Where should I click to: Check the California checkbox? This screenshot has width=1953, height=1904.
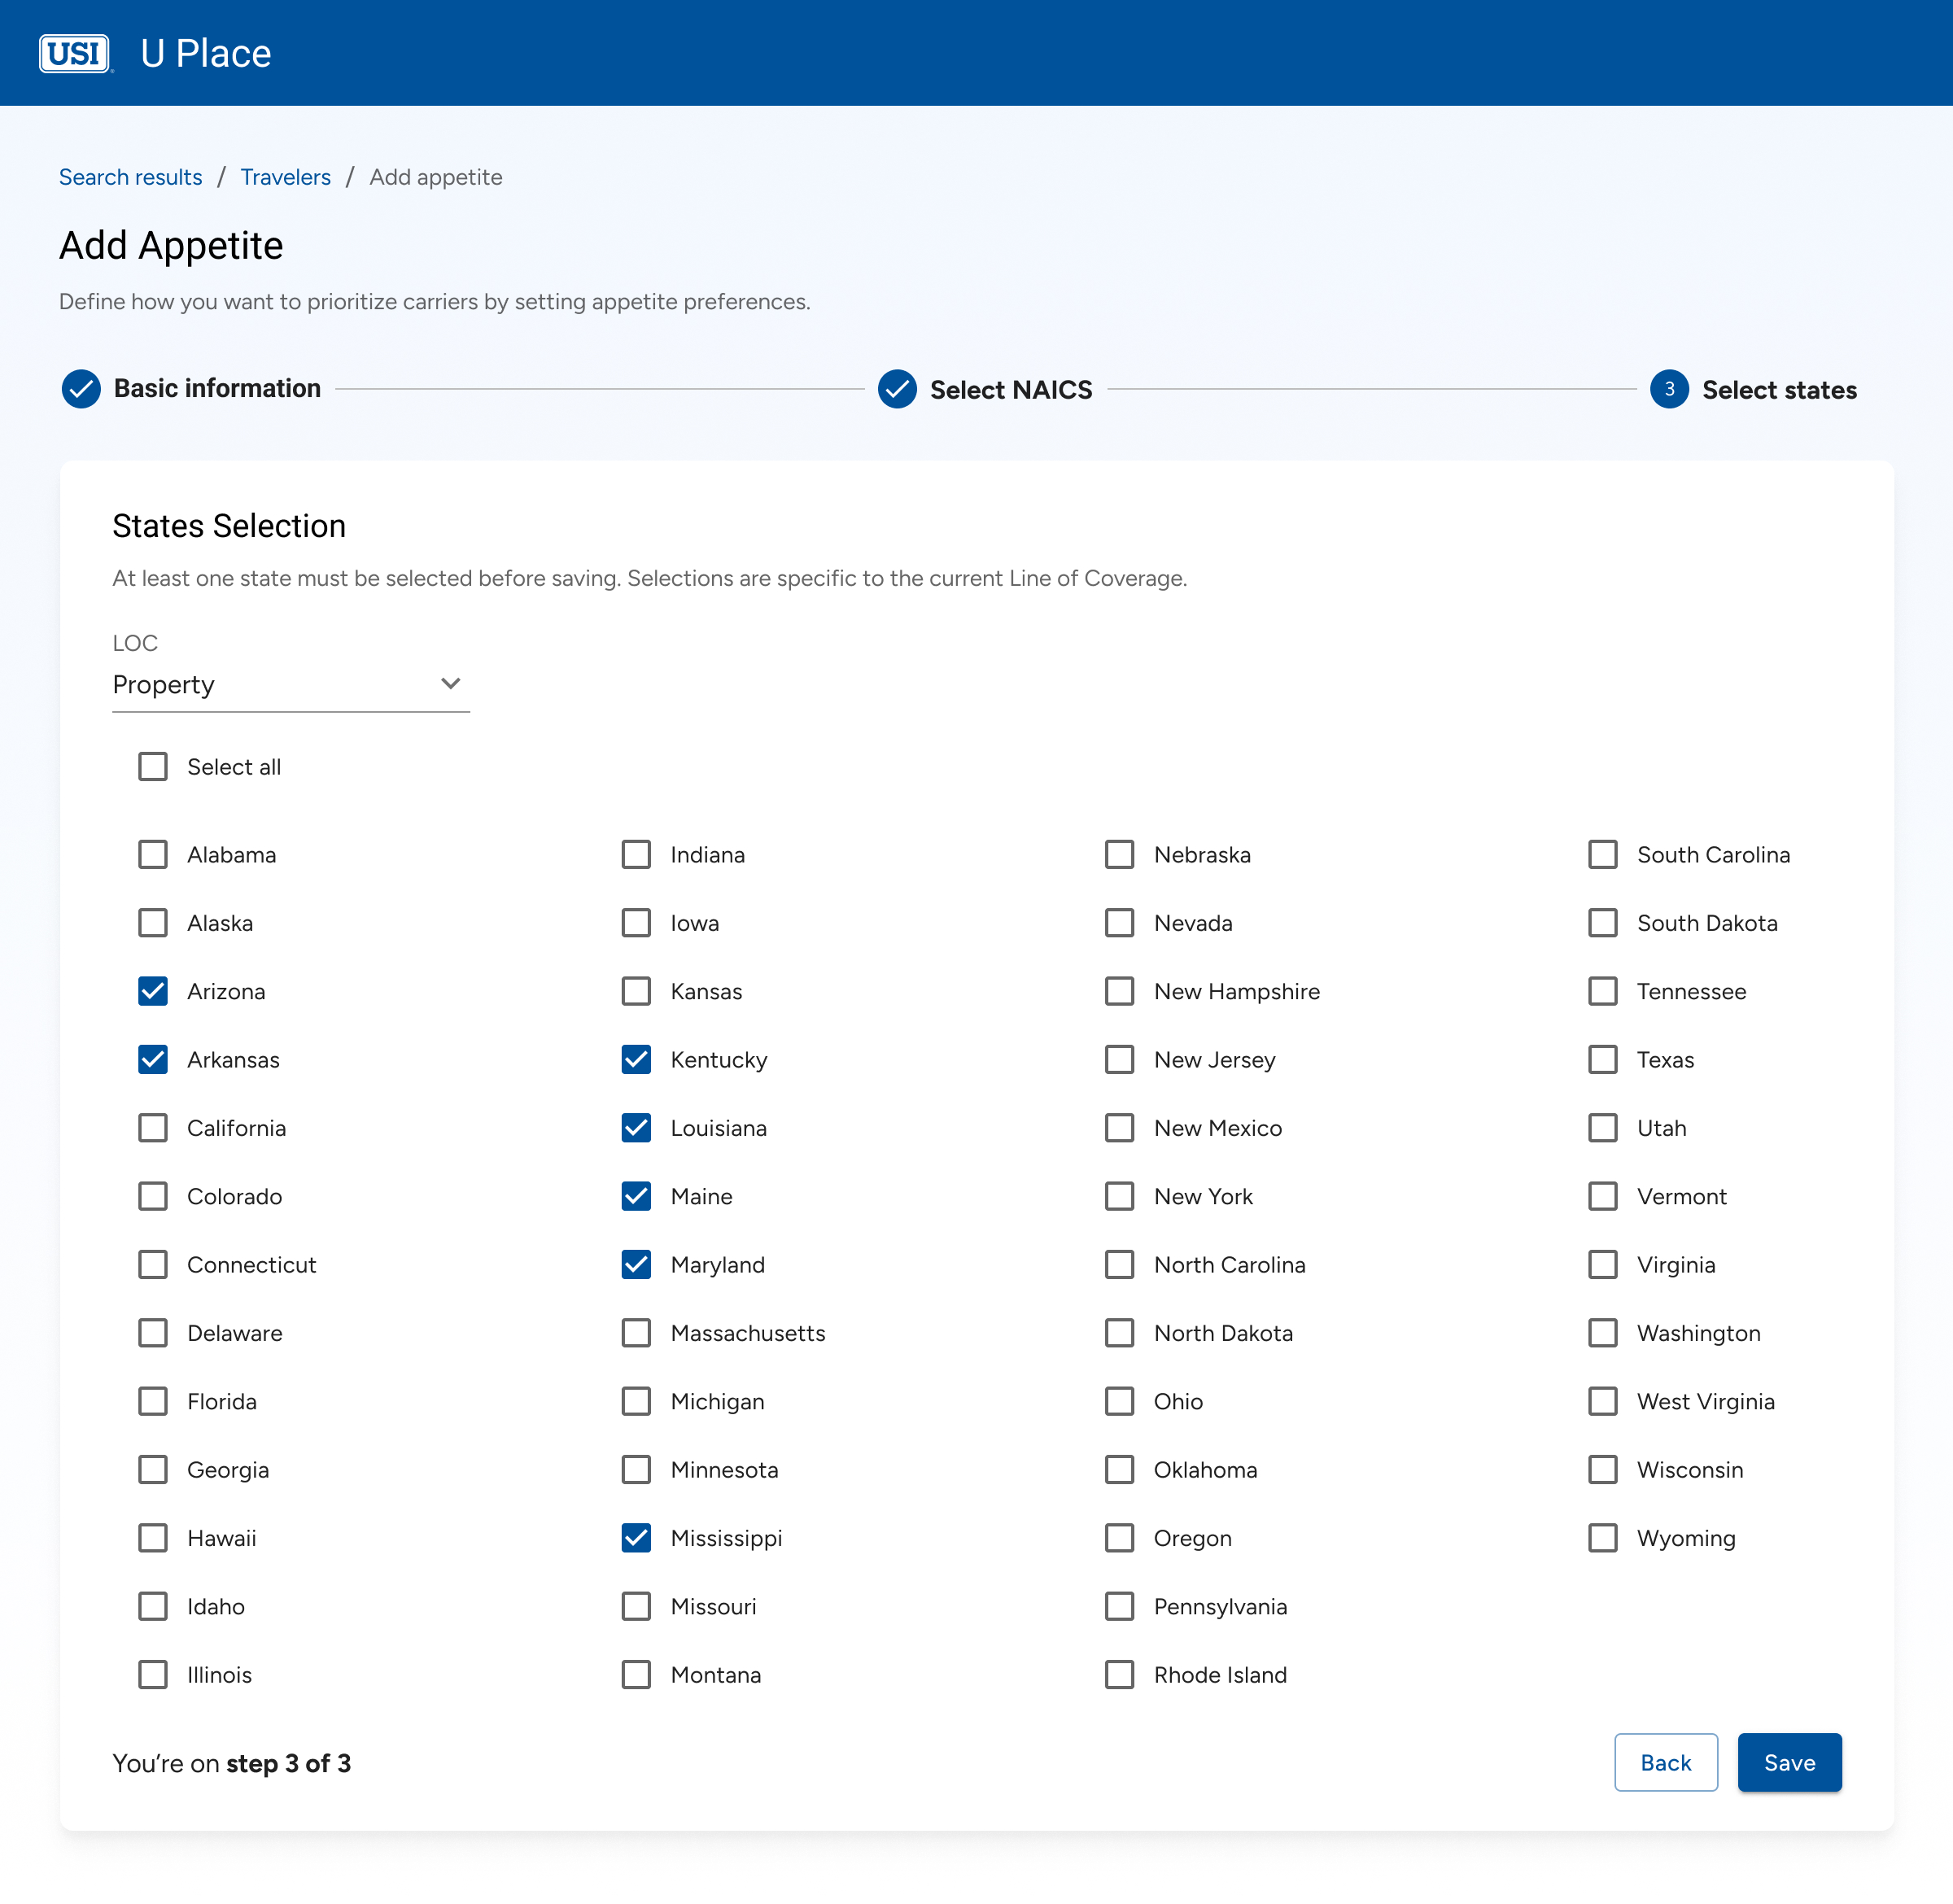(153, 1128)
